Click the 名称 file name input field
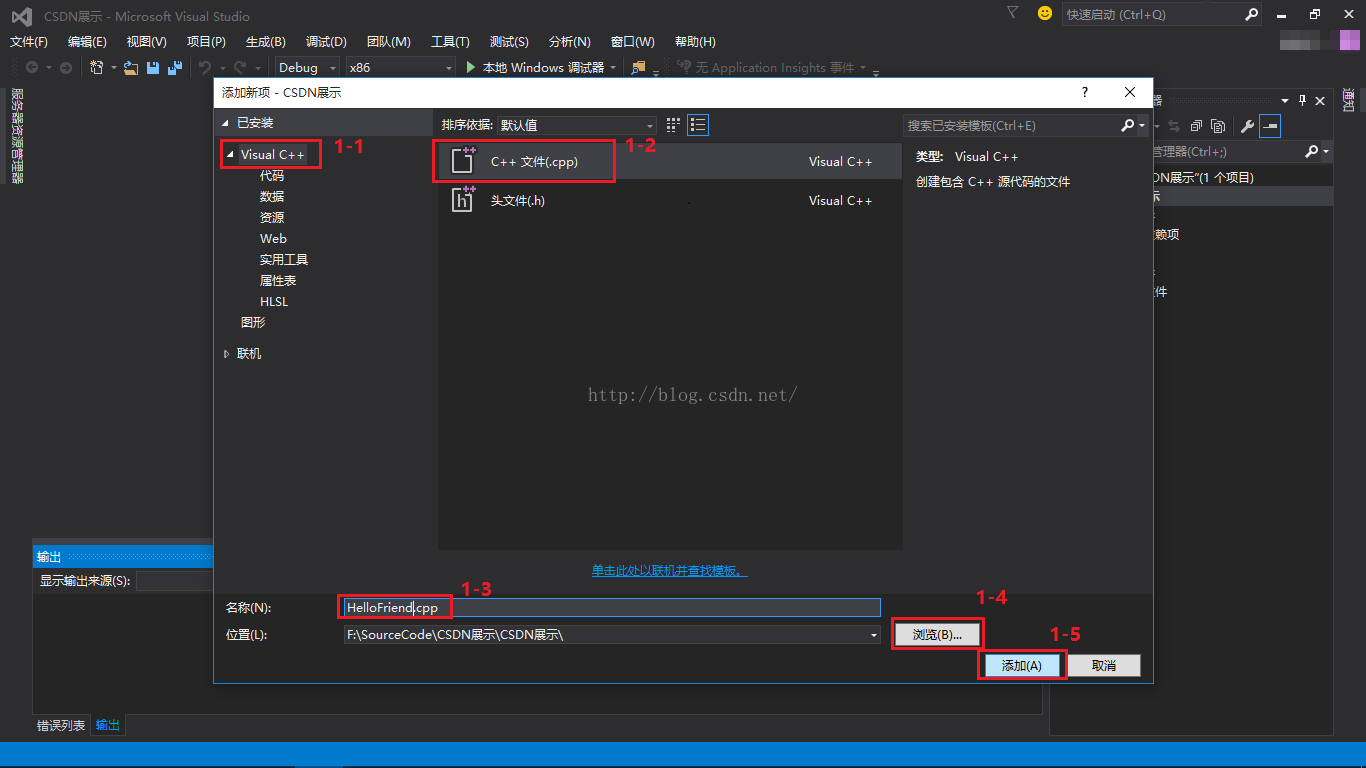The width and height of the screenshot is (1366, 768). 611,607
